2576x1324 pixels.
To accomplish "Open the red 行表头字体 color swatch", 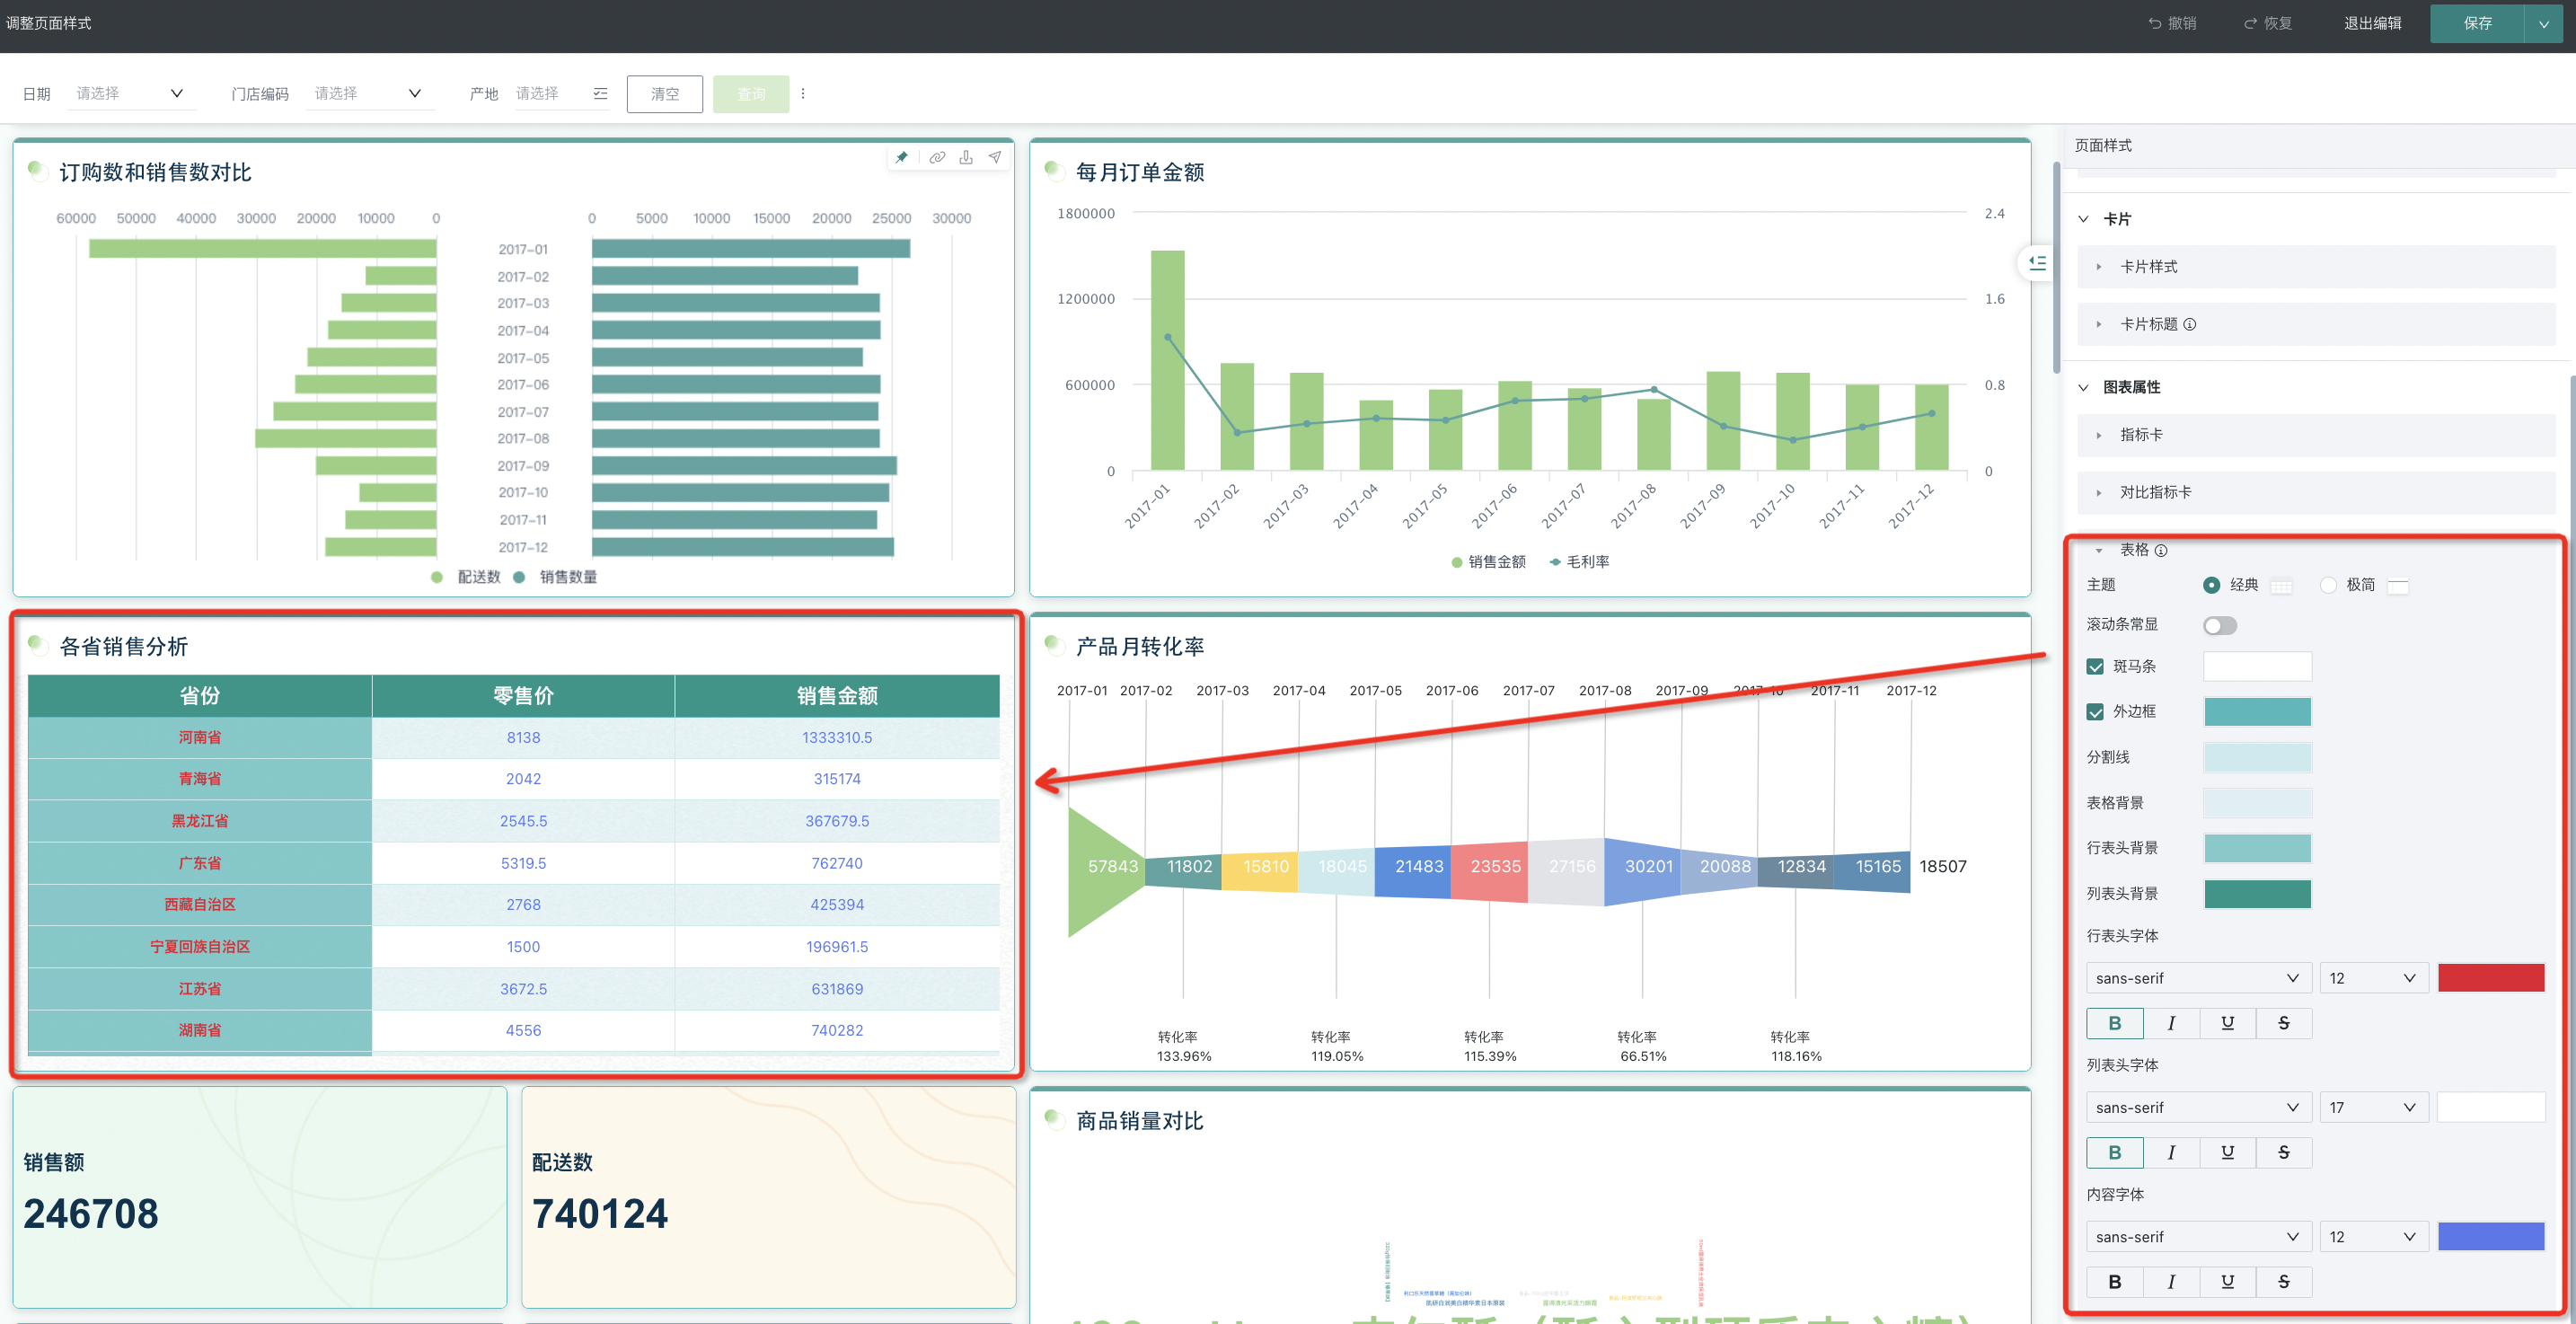I will 2489,978.
